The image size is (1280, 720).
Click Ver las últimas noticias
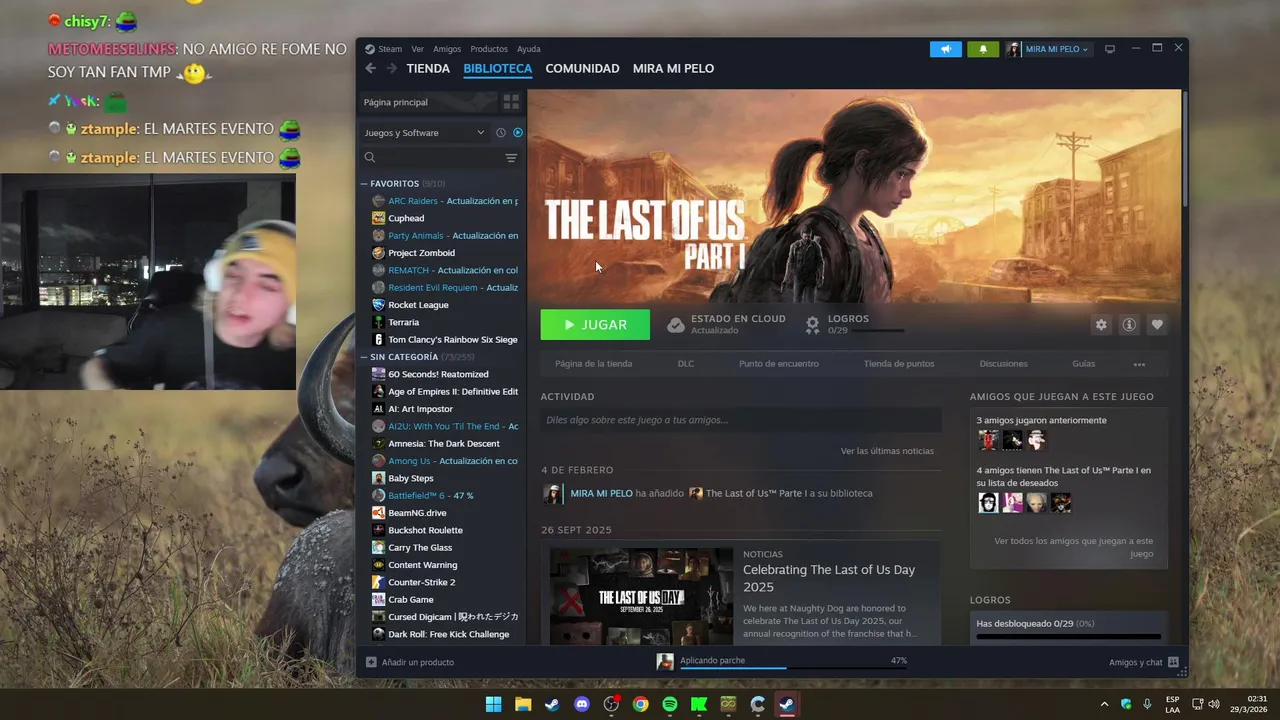point(887,451)
